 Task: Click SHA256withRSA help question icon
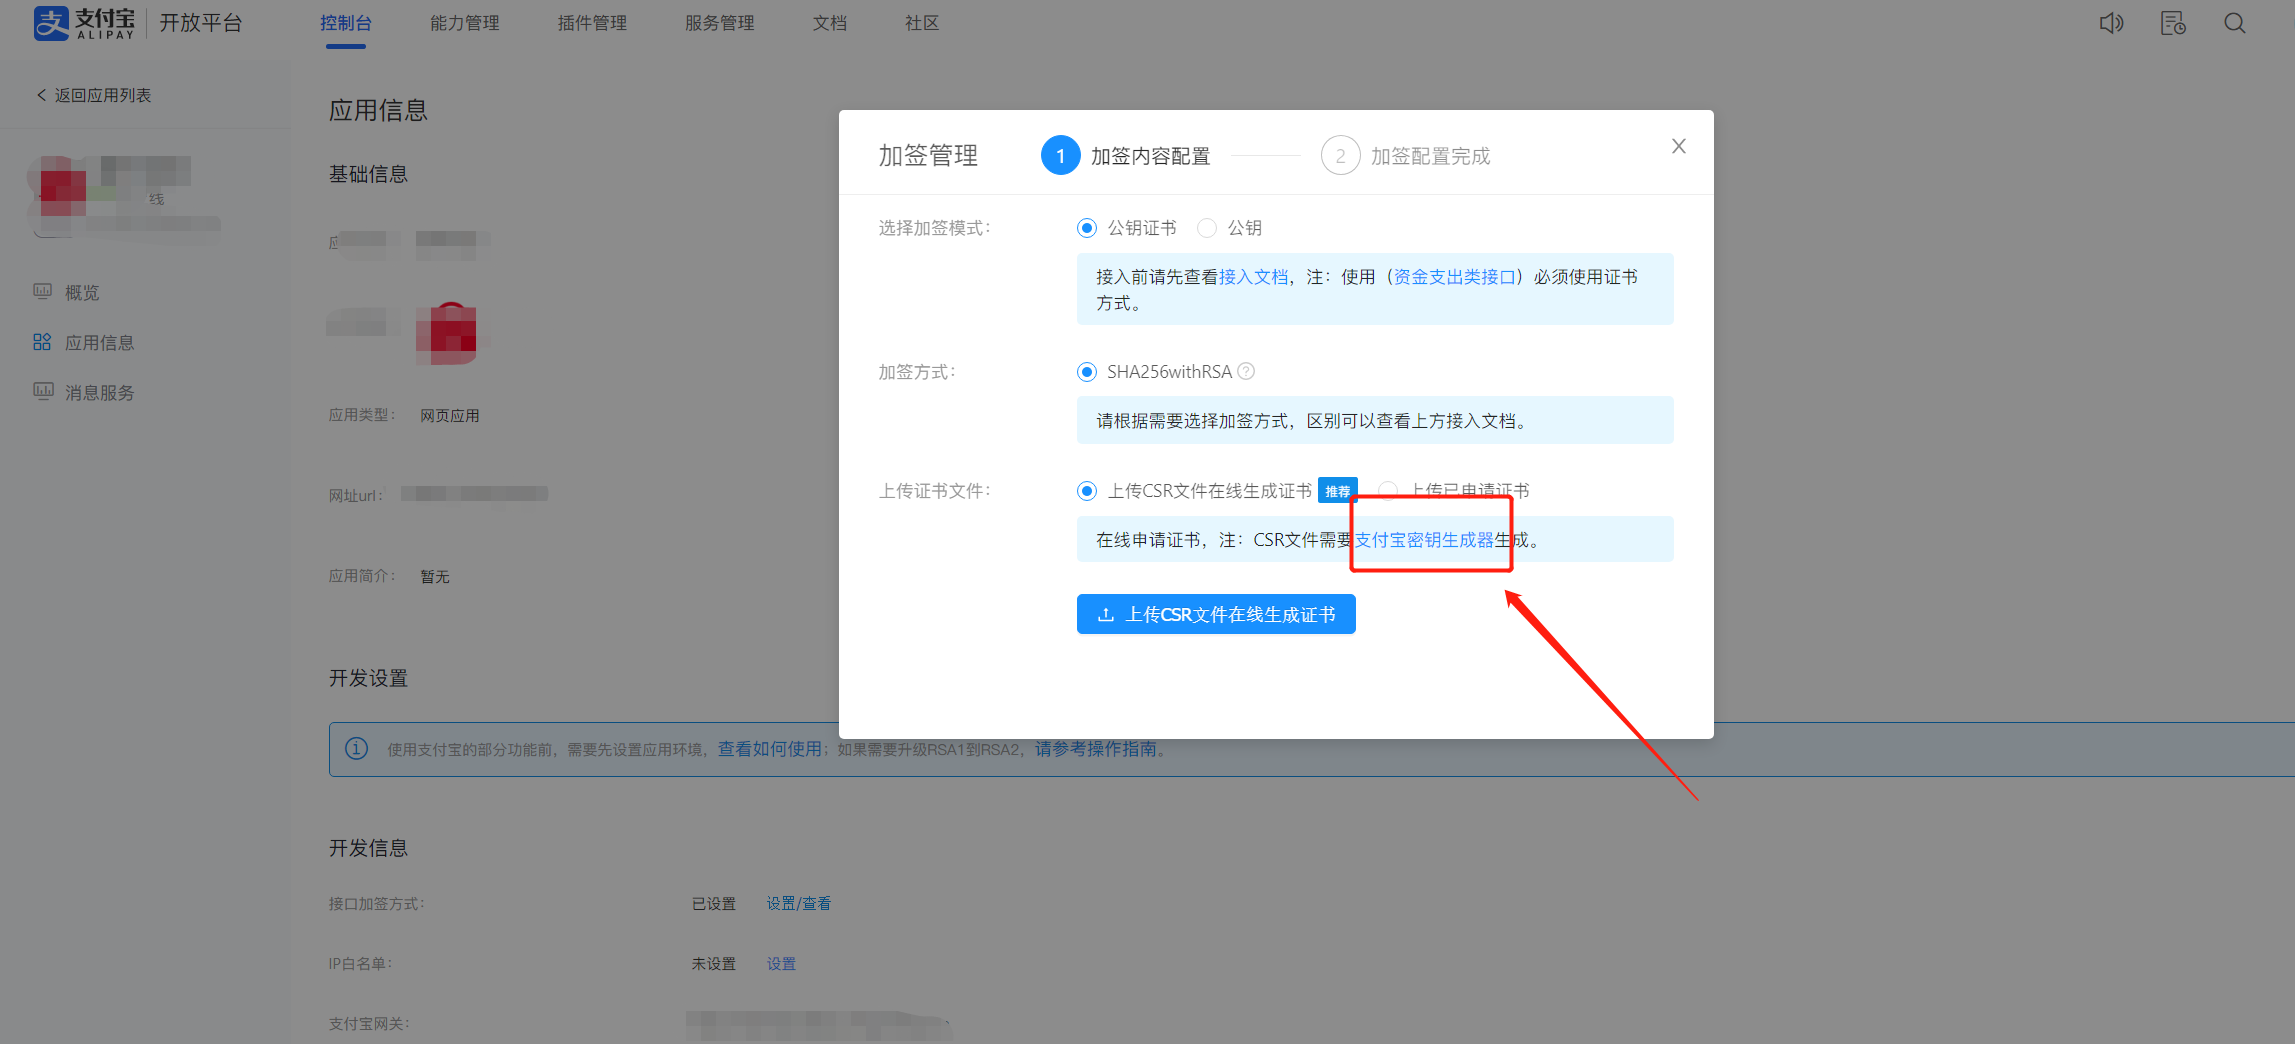(x=1246, y=371)
